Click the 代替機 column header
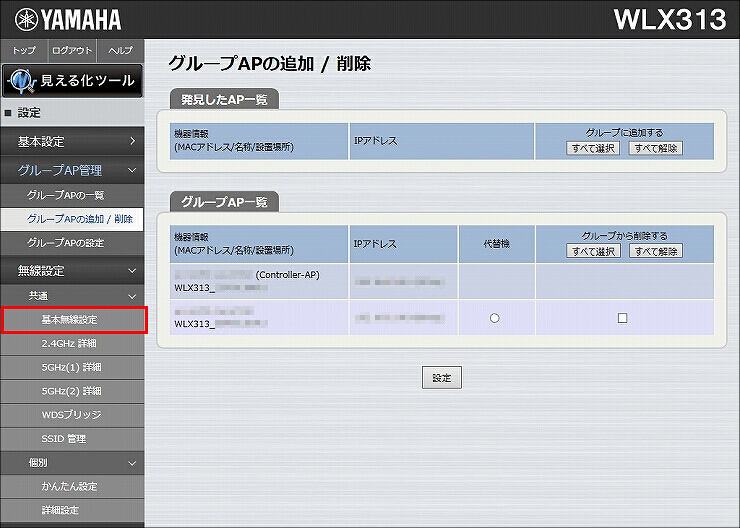The image size is (740, 528). coord(496,244)
